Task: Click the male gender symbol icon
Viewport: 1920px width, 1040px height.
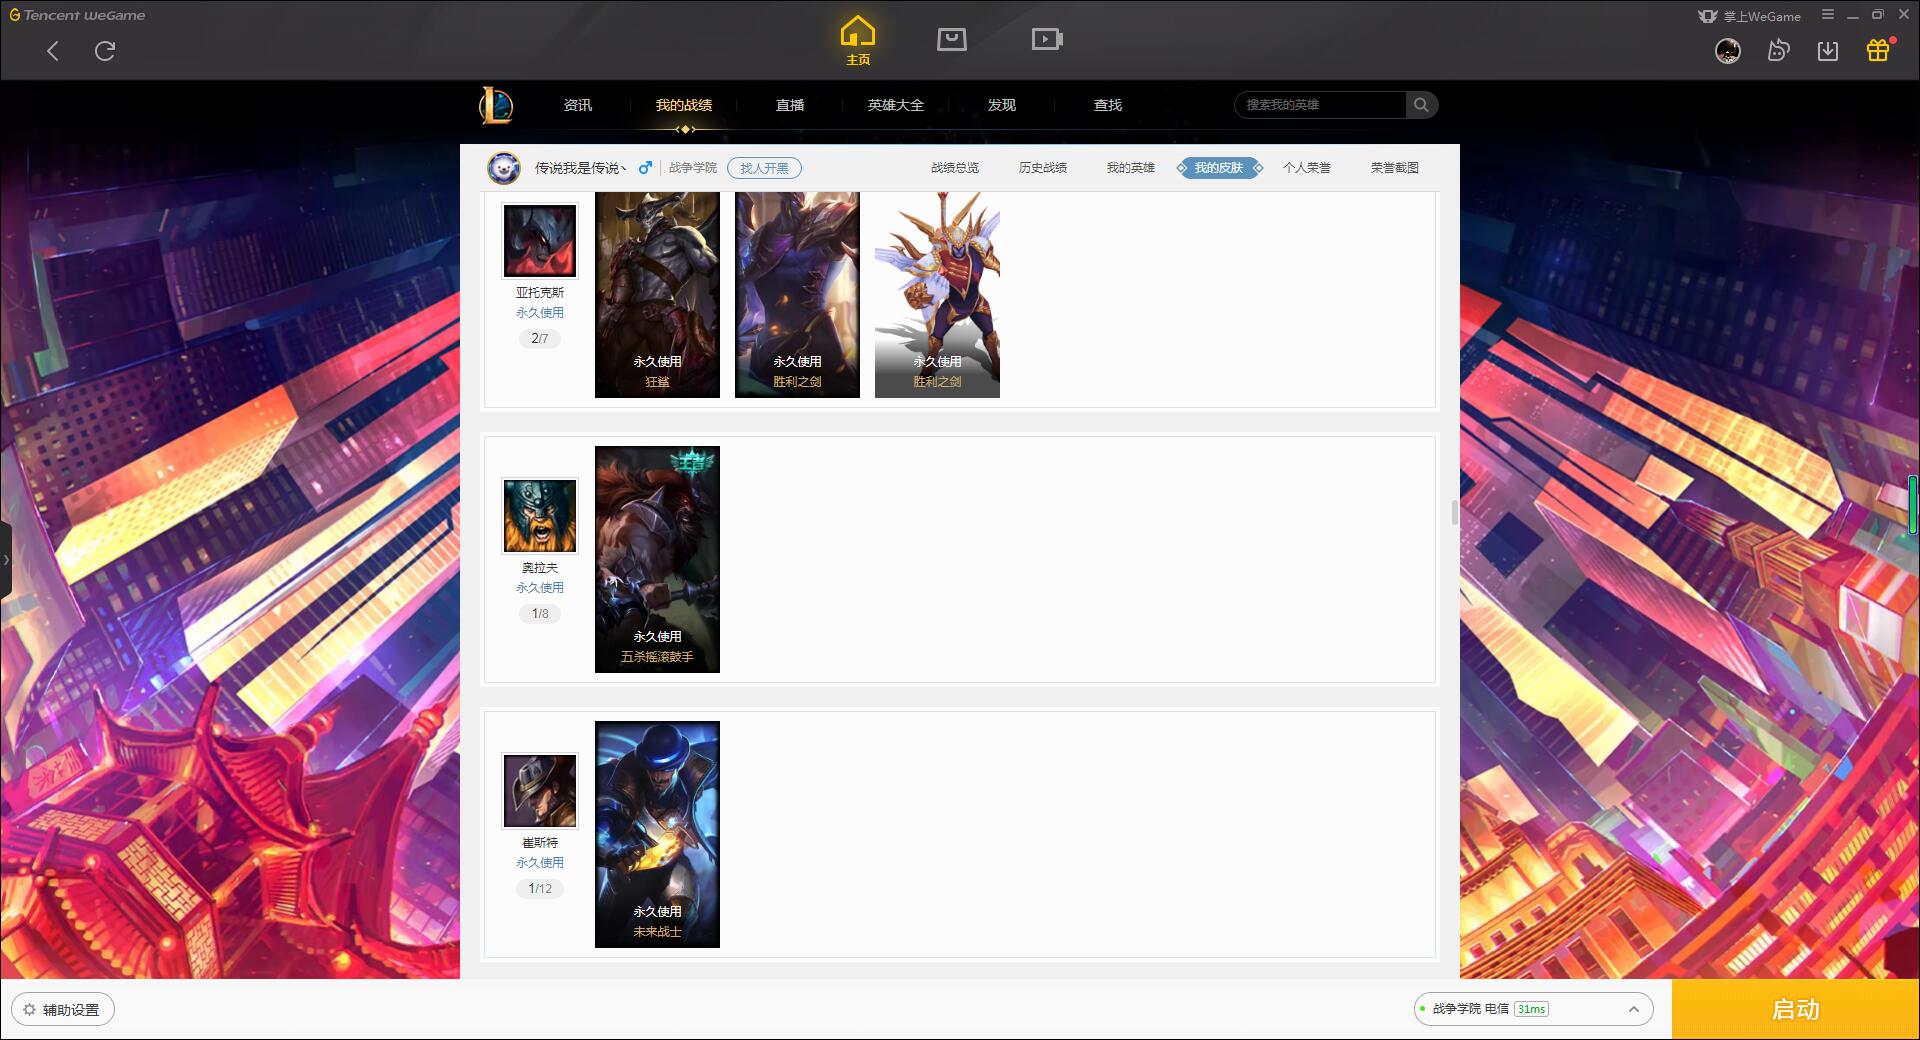Action: point(645,168)
